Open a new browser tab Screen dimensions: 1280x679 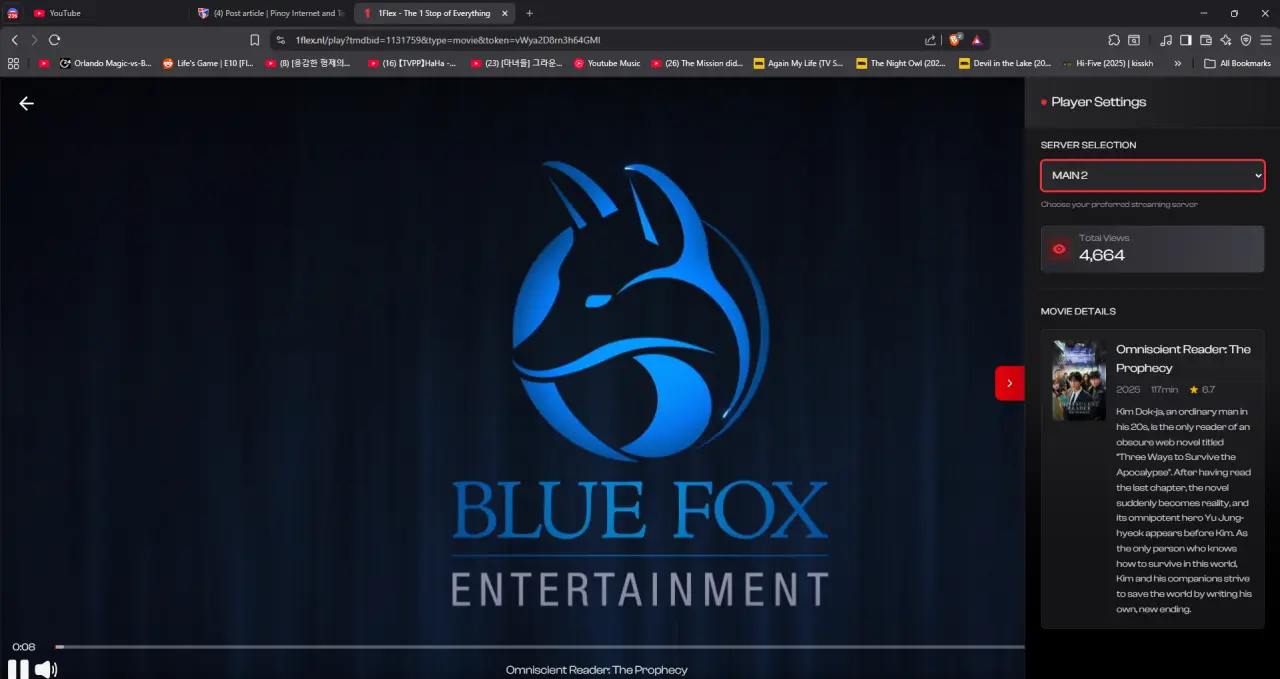click(x=529, y=13)
